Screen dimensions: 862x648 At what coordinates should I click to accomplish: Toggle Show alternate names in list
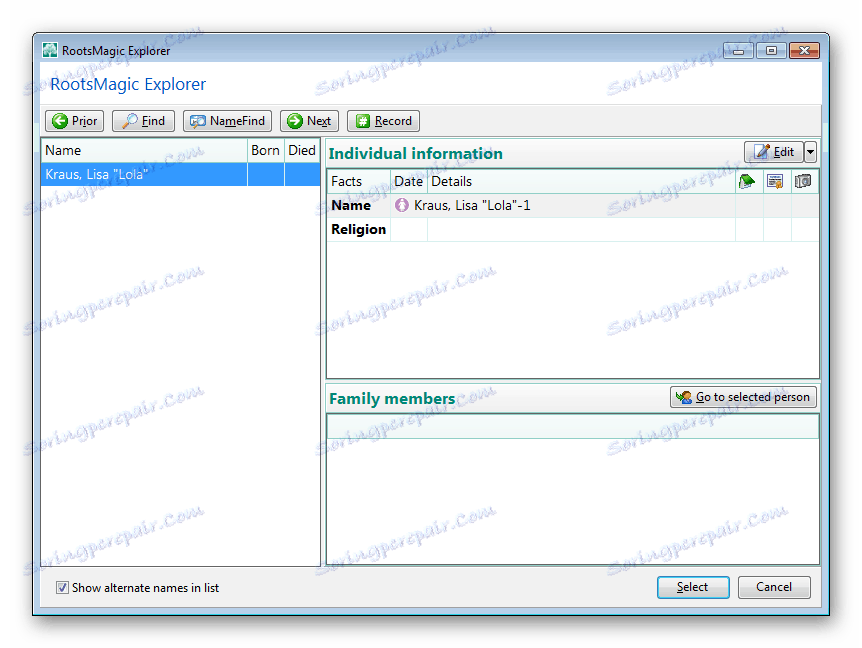62,588
